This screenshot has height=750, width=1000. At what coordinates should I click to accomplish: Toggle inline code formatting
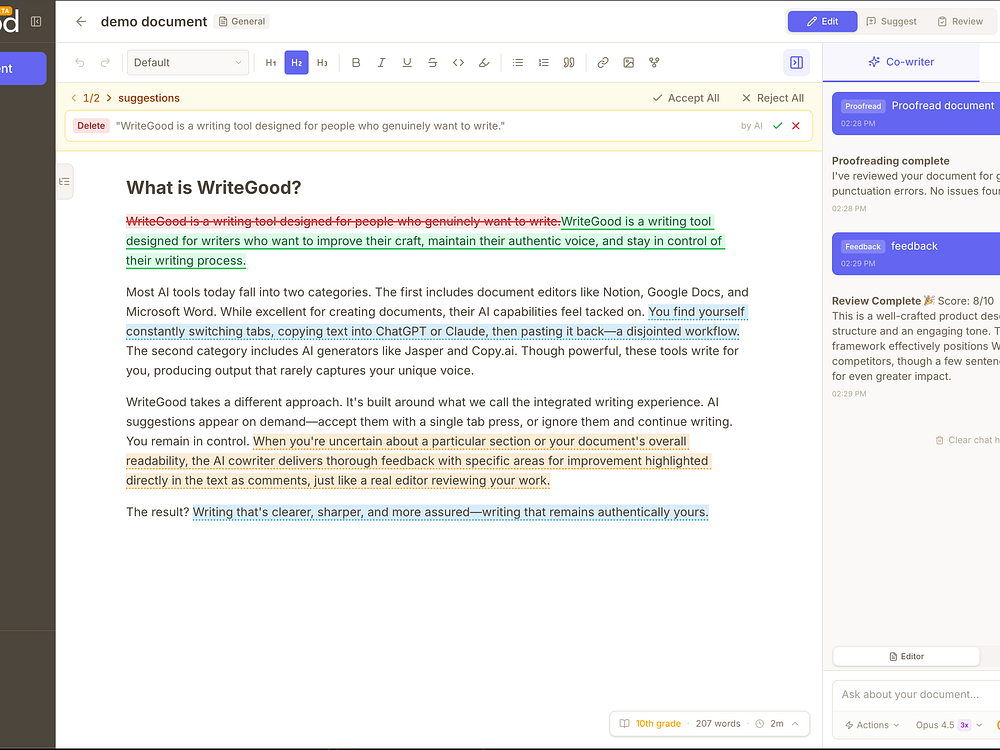point(458,62)
